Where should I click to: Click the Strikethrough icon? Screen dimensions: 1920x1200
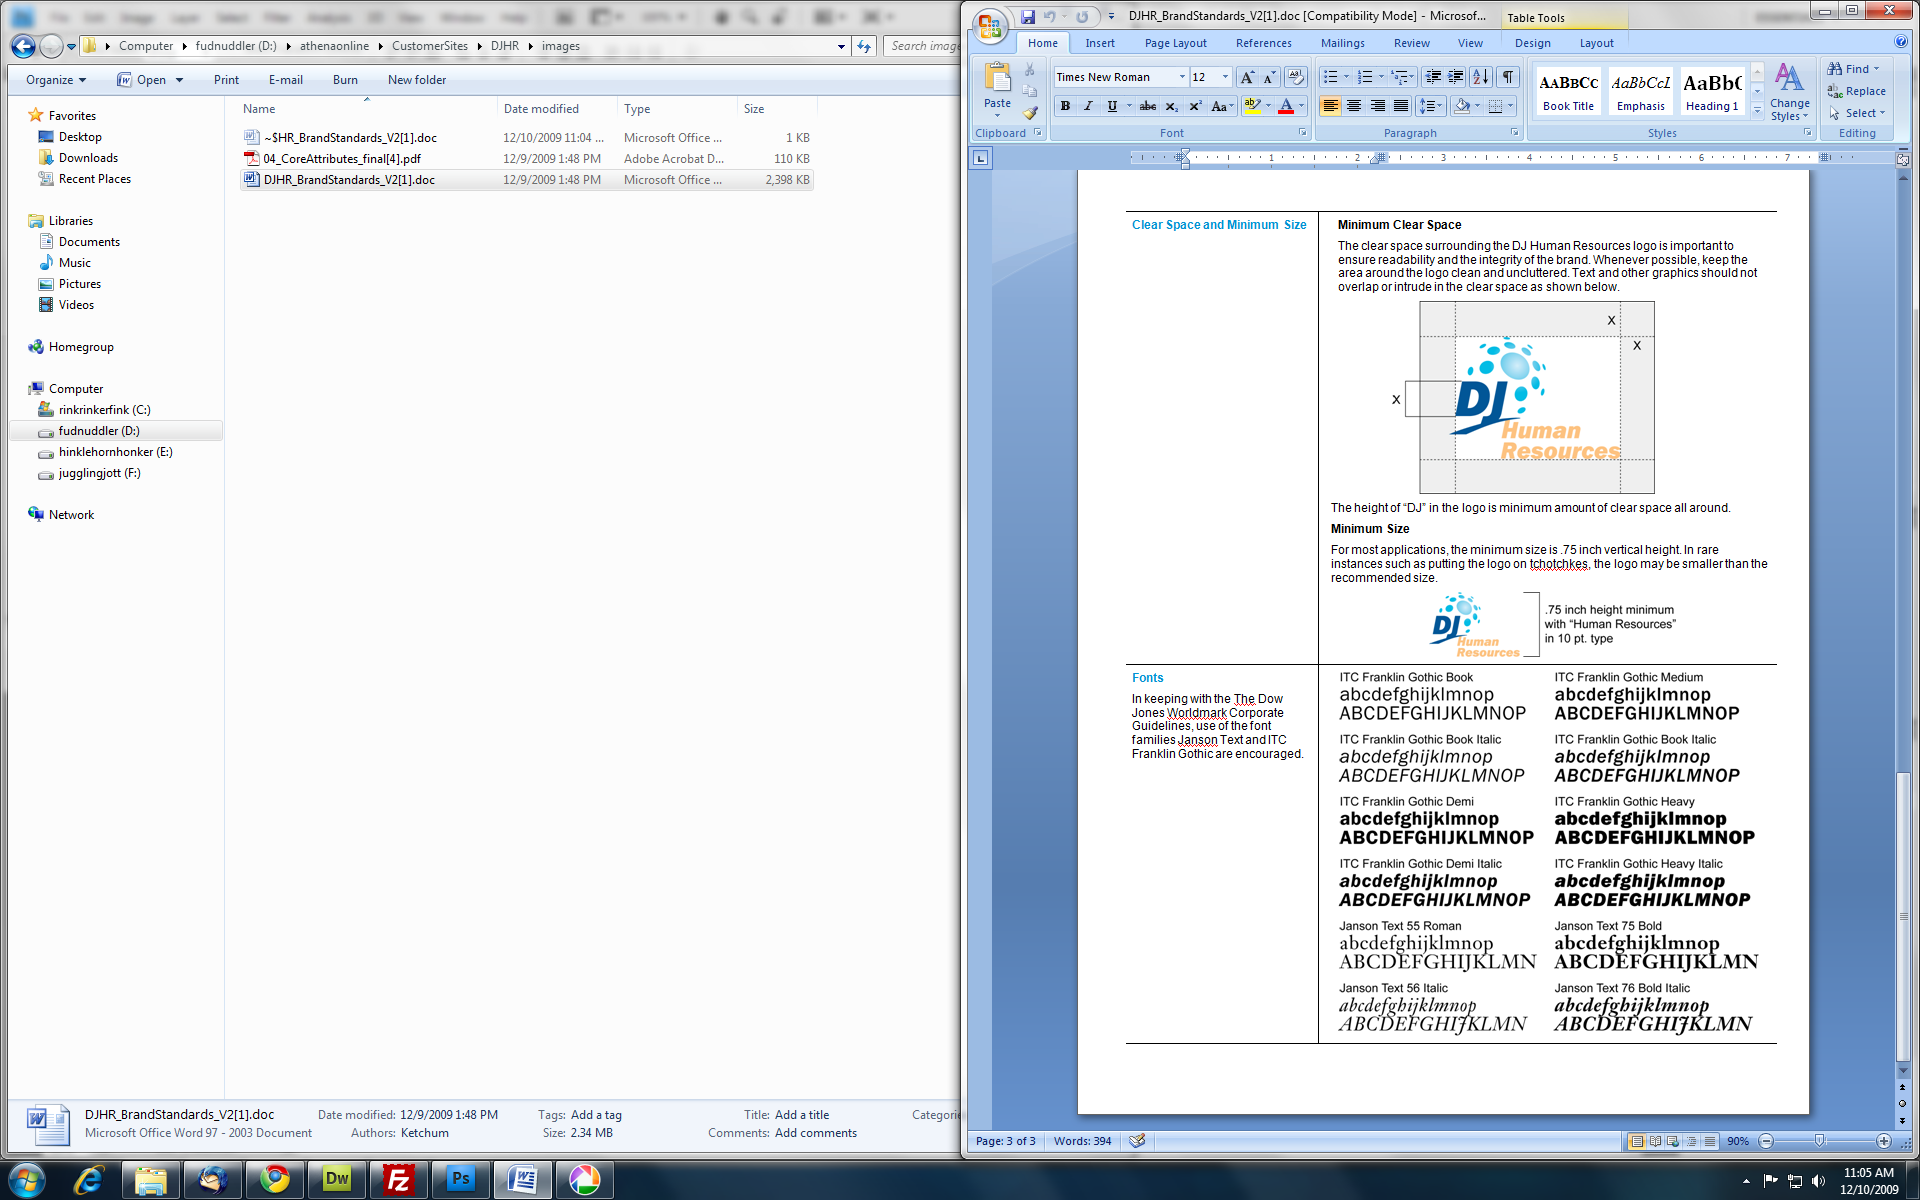point(1148,106)
